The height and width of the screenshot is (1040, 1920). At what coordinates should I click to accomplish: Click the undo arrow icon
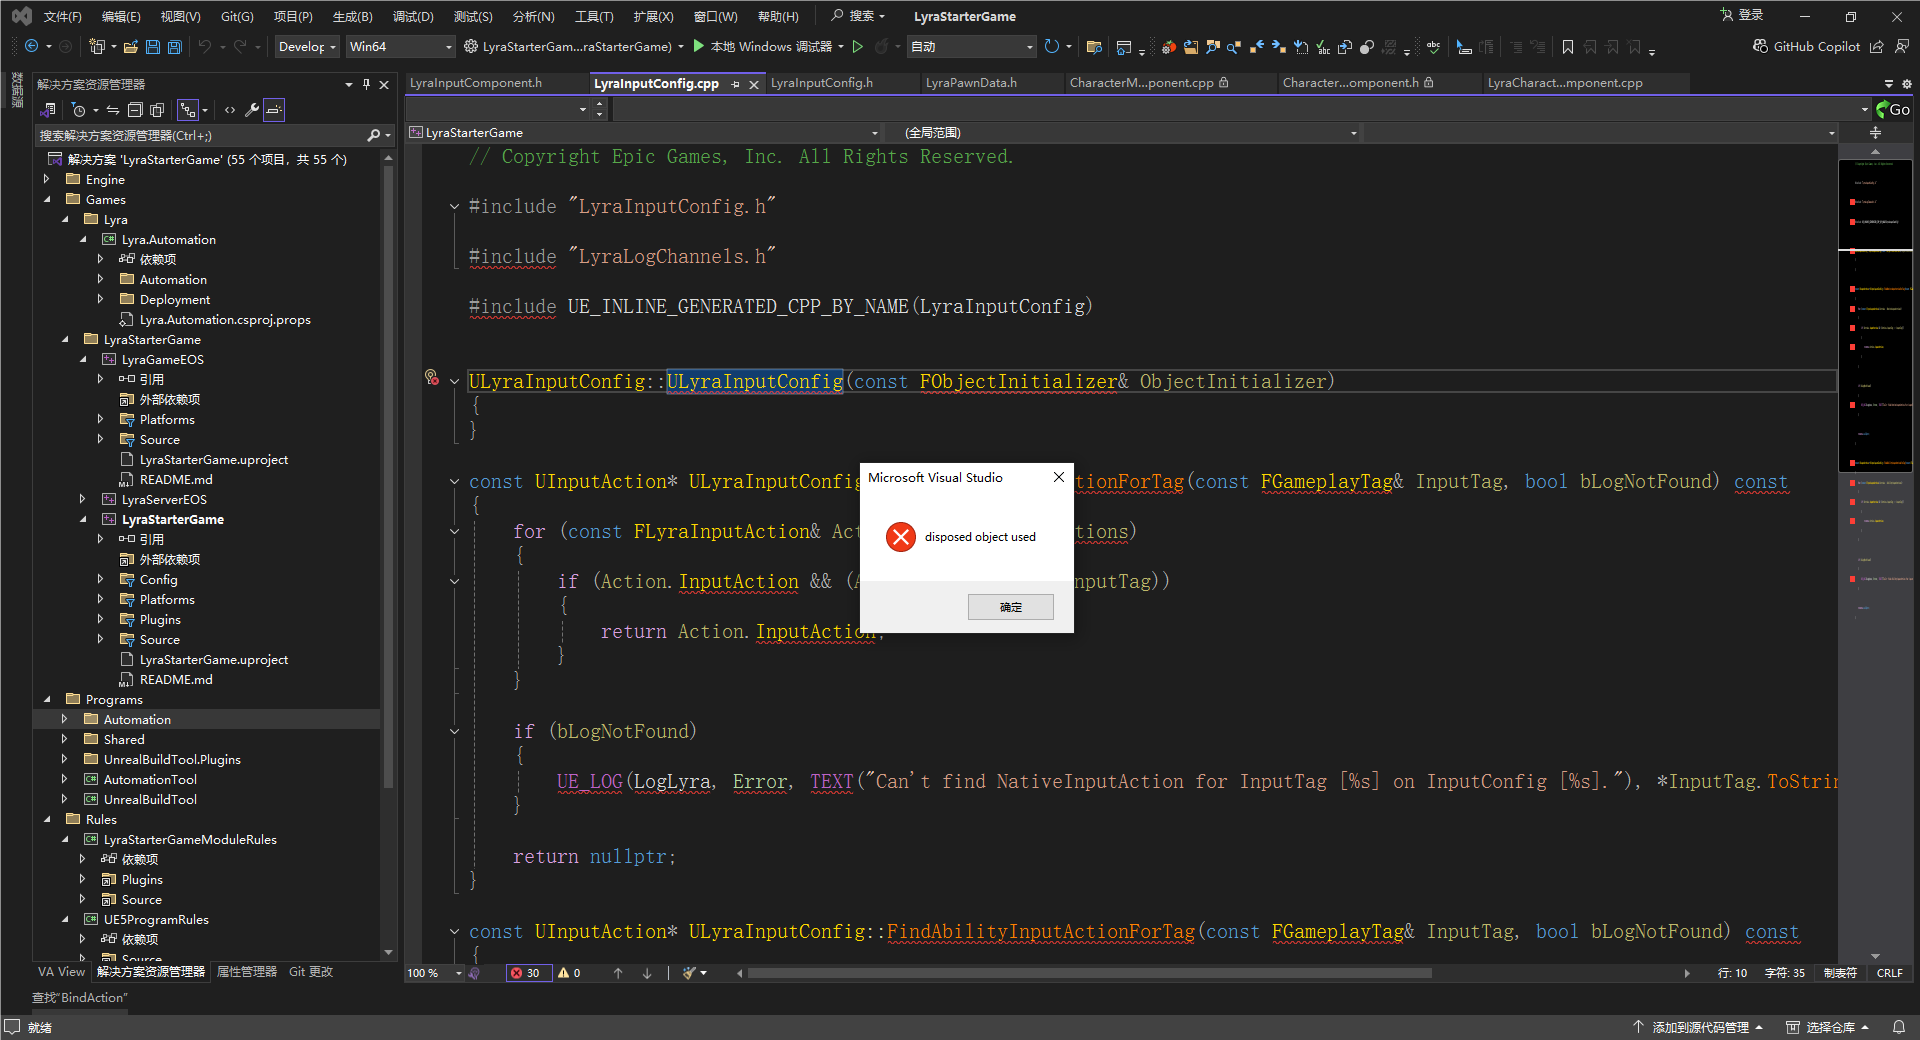click(204, 46)
